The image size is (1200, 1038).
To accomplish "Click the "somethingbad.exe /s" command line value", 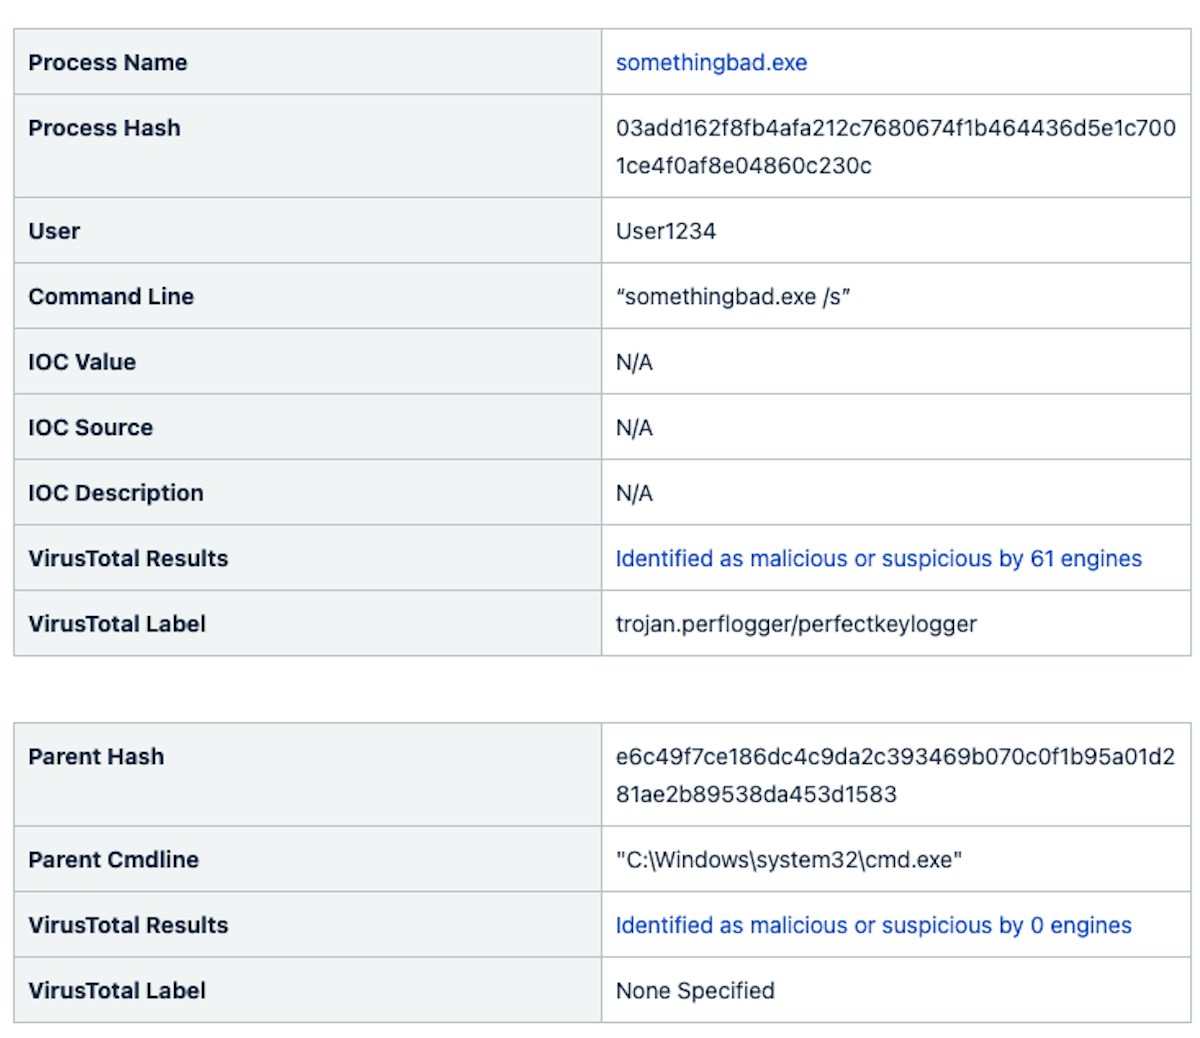I will [733, 296].
